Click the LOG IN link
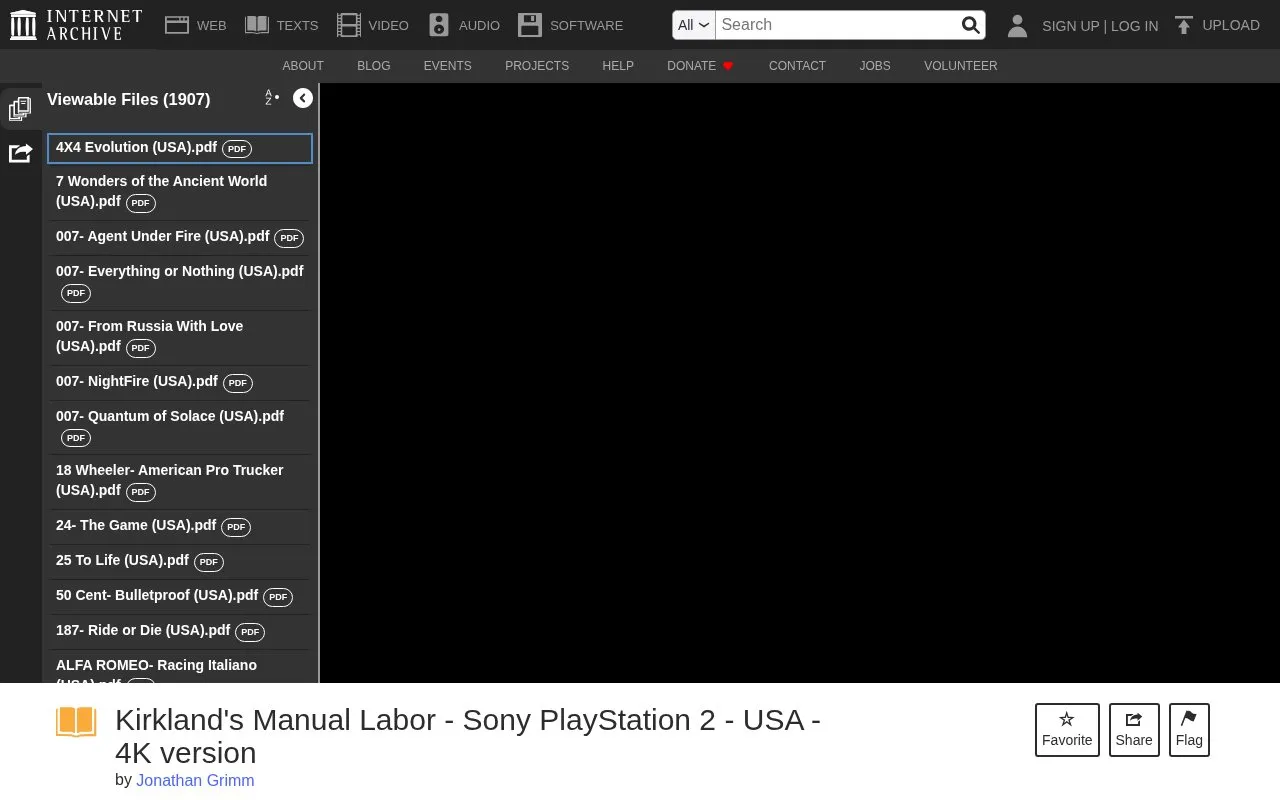Viewport: 1280px width, 800px height. pos(1134,26)
